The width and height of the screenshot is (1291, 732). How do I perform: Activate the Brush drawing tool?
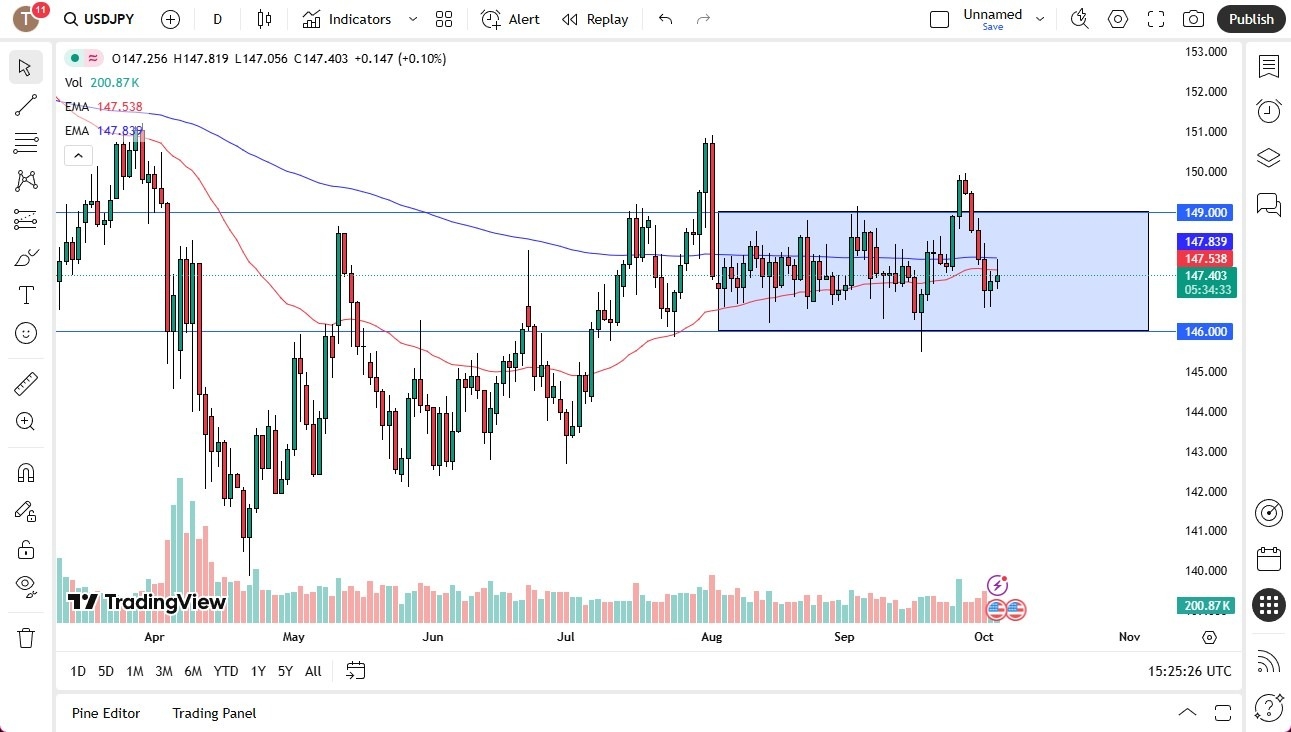[x=25, y=256]
